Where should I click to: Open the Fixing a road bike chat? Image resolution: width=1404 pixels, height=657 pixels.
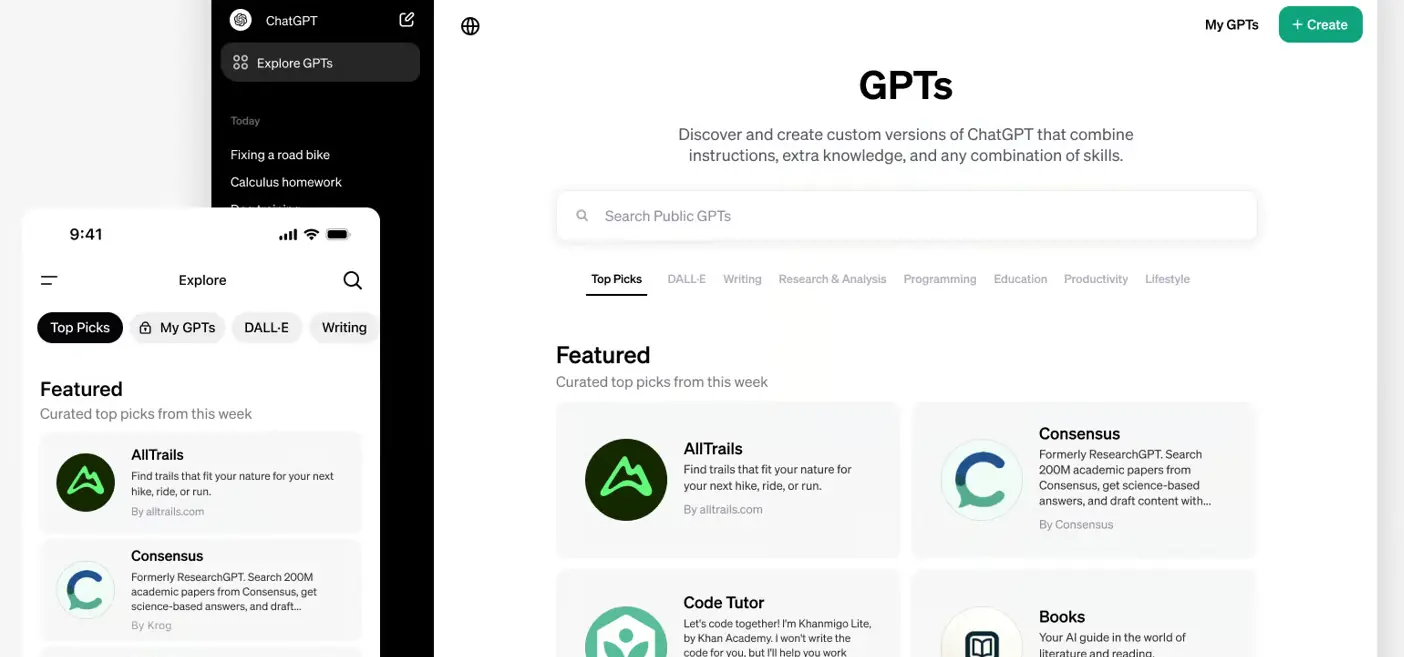(280, 155)
